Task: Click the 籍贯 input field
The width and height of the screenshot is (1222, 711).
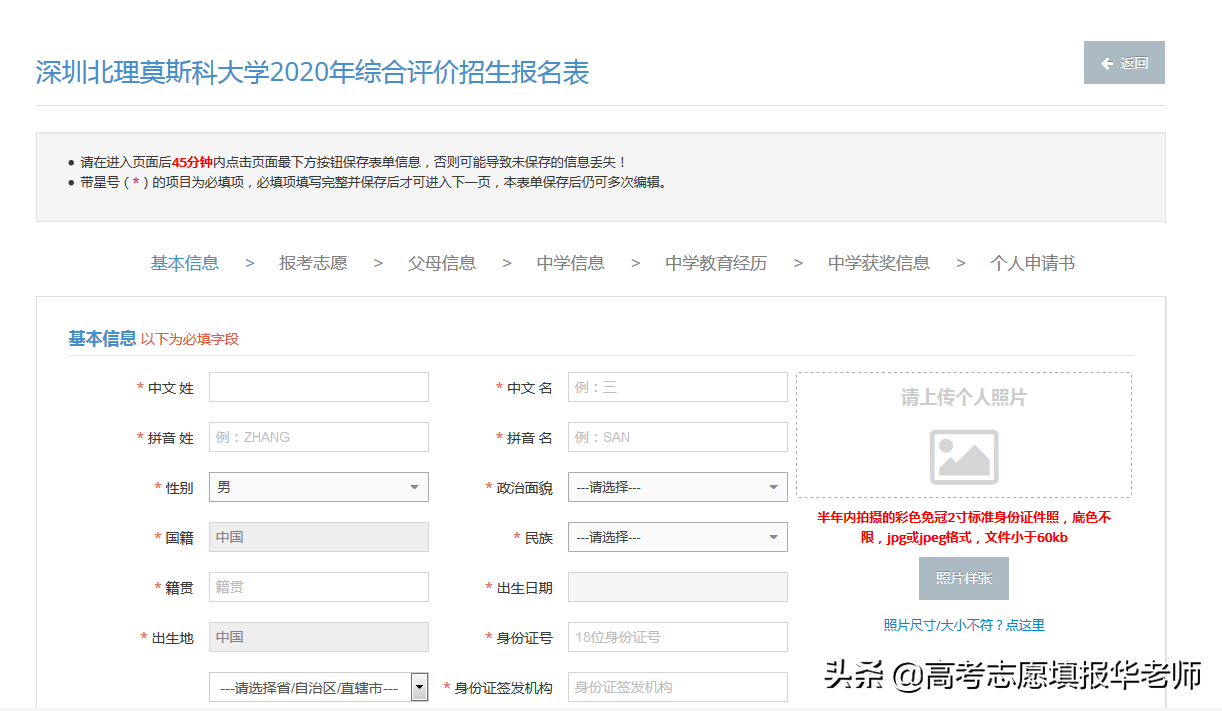Action: 318,587
